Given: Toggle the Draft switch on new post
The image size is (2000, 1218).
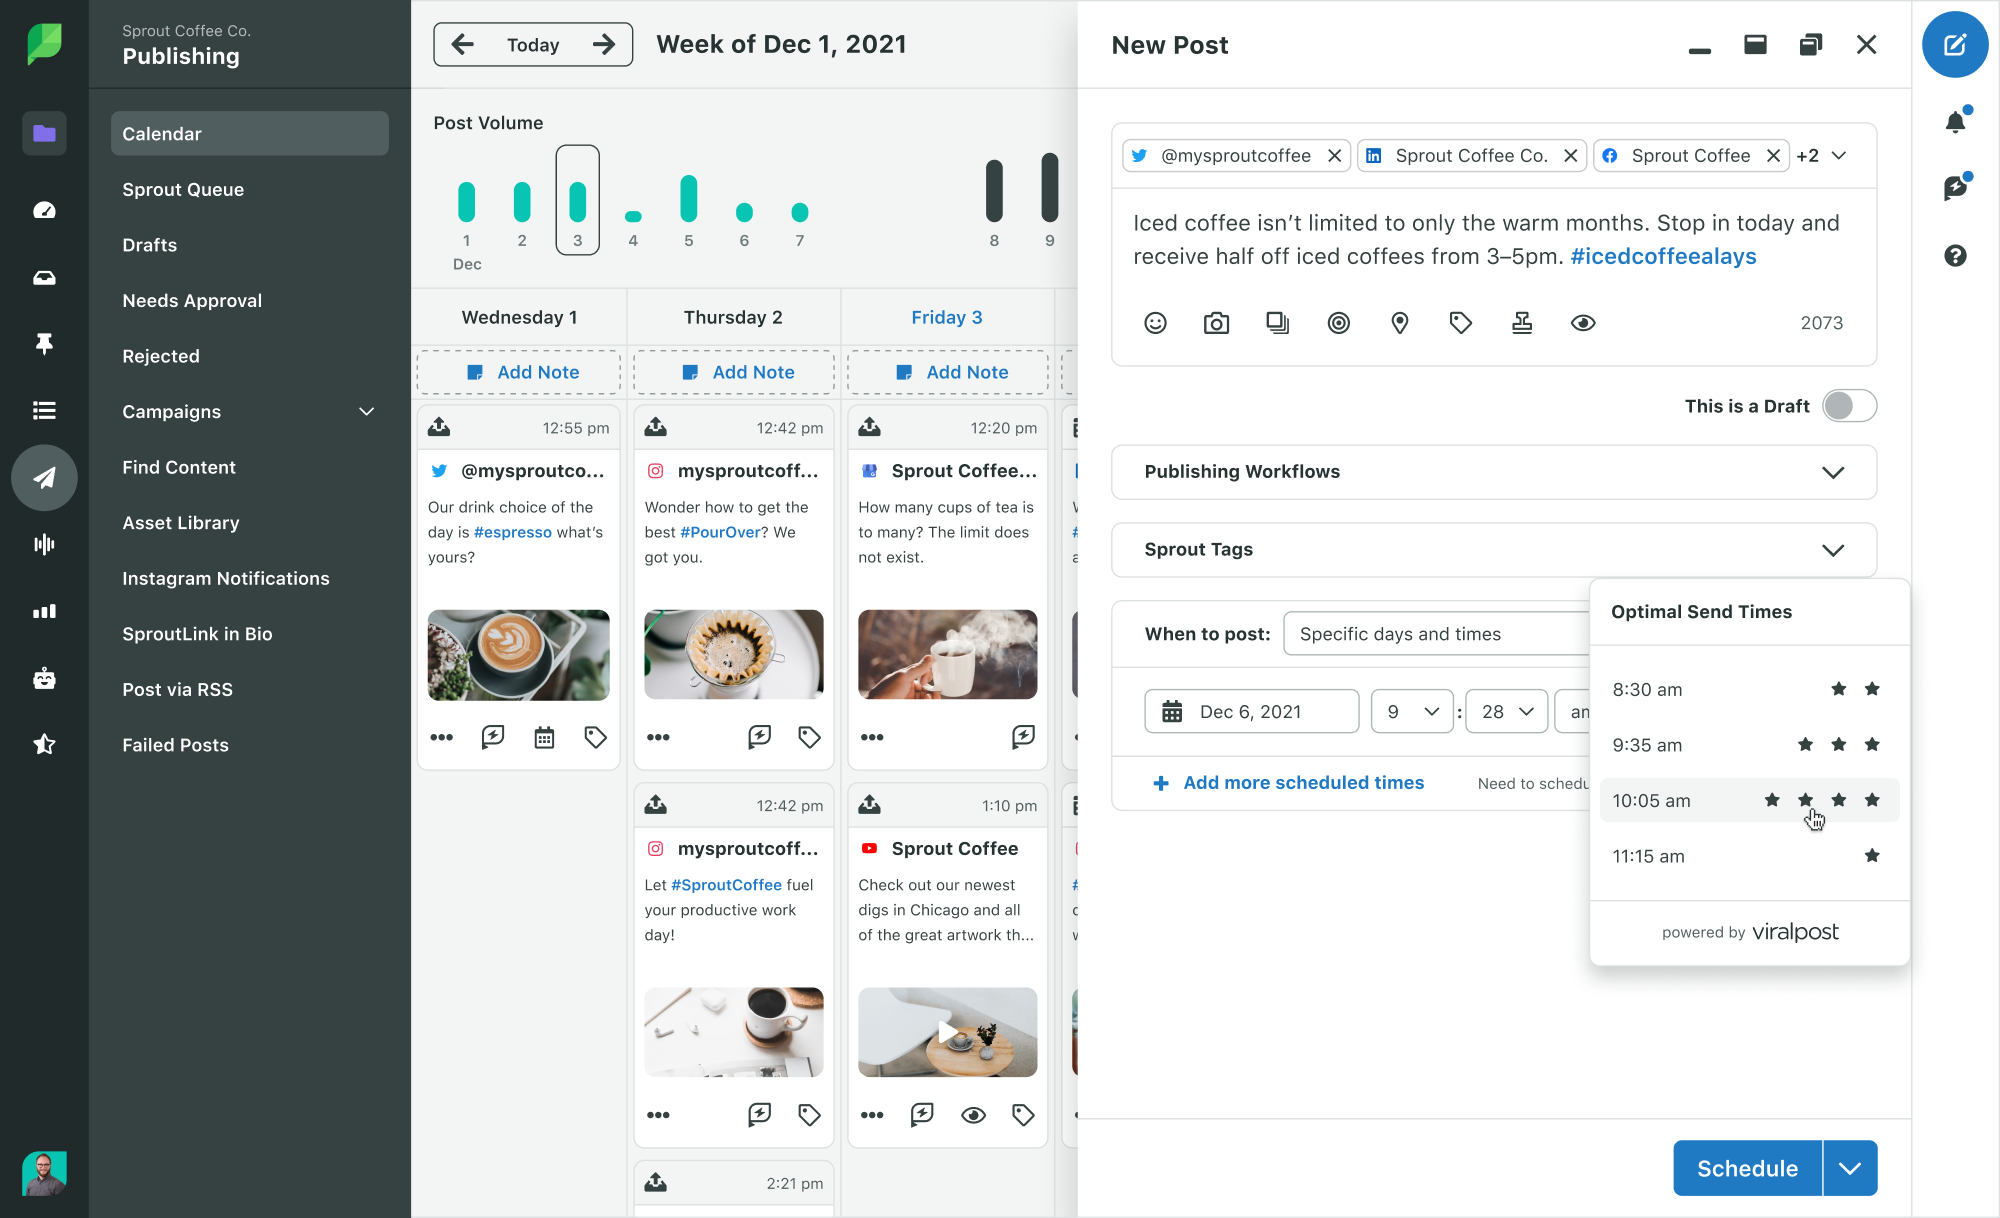Looking at the screenshot, I should (x=1847, y=406).
